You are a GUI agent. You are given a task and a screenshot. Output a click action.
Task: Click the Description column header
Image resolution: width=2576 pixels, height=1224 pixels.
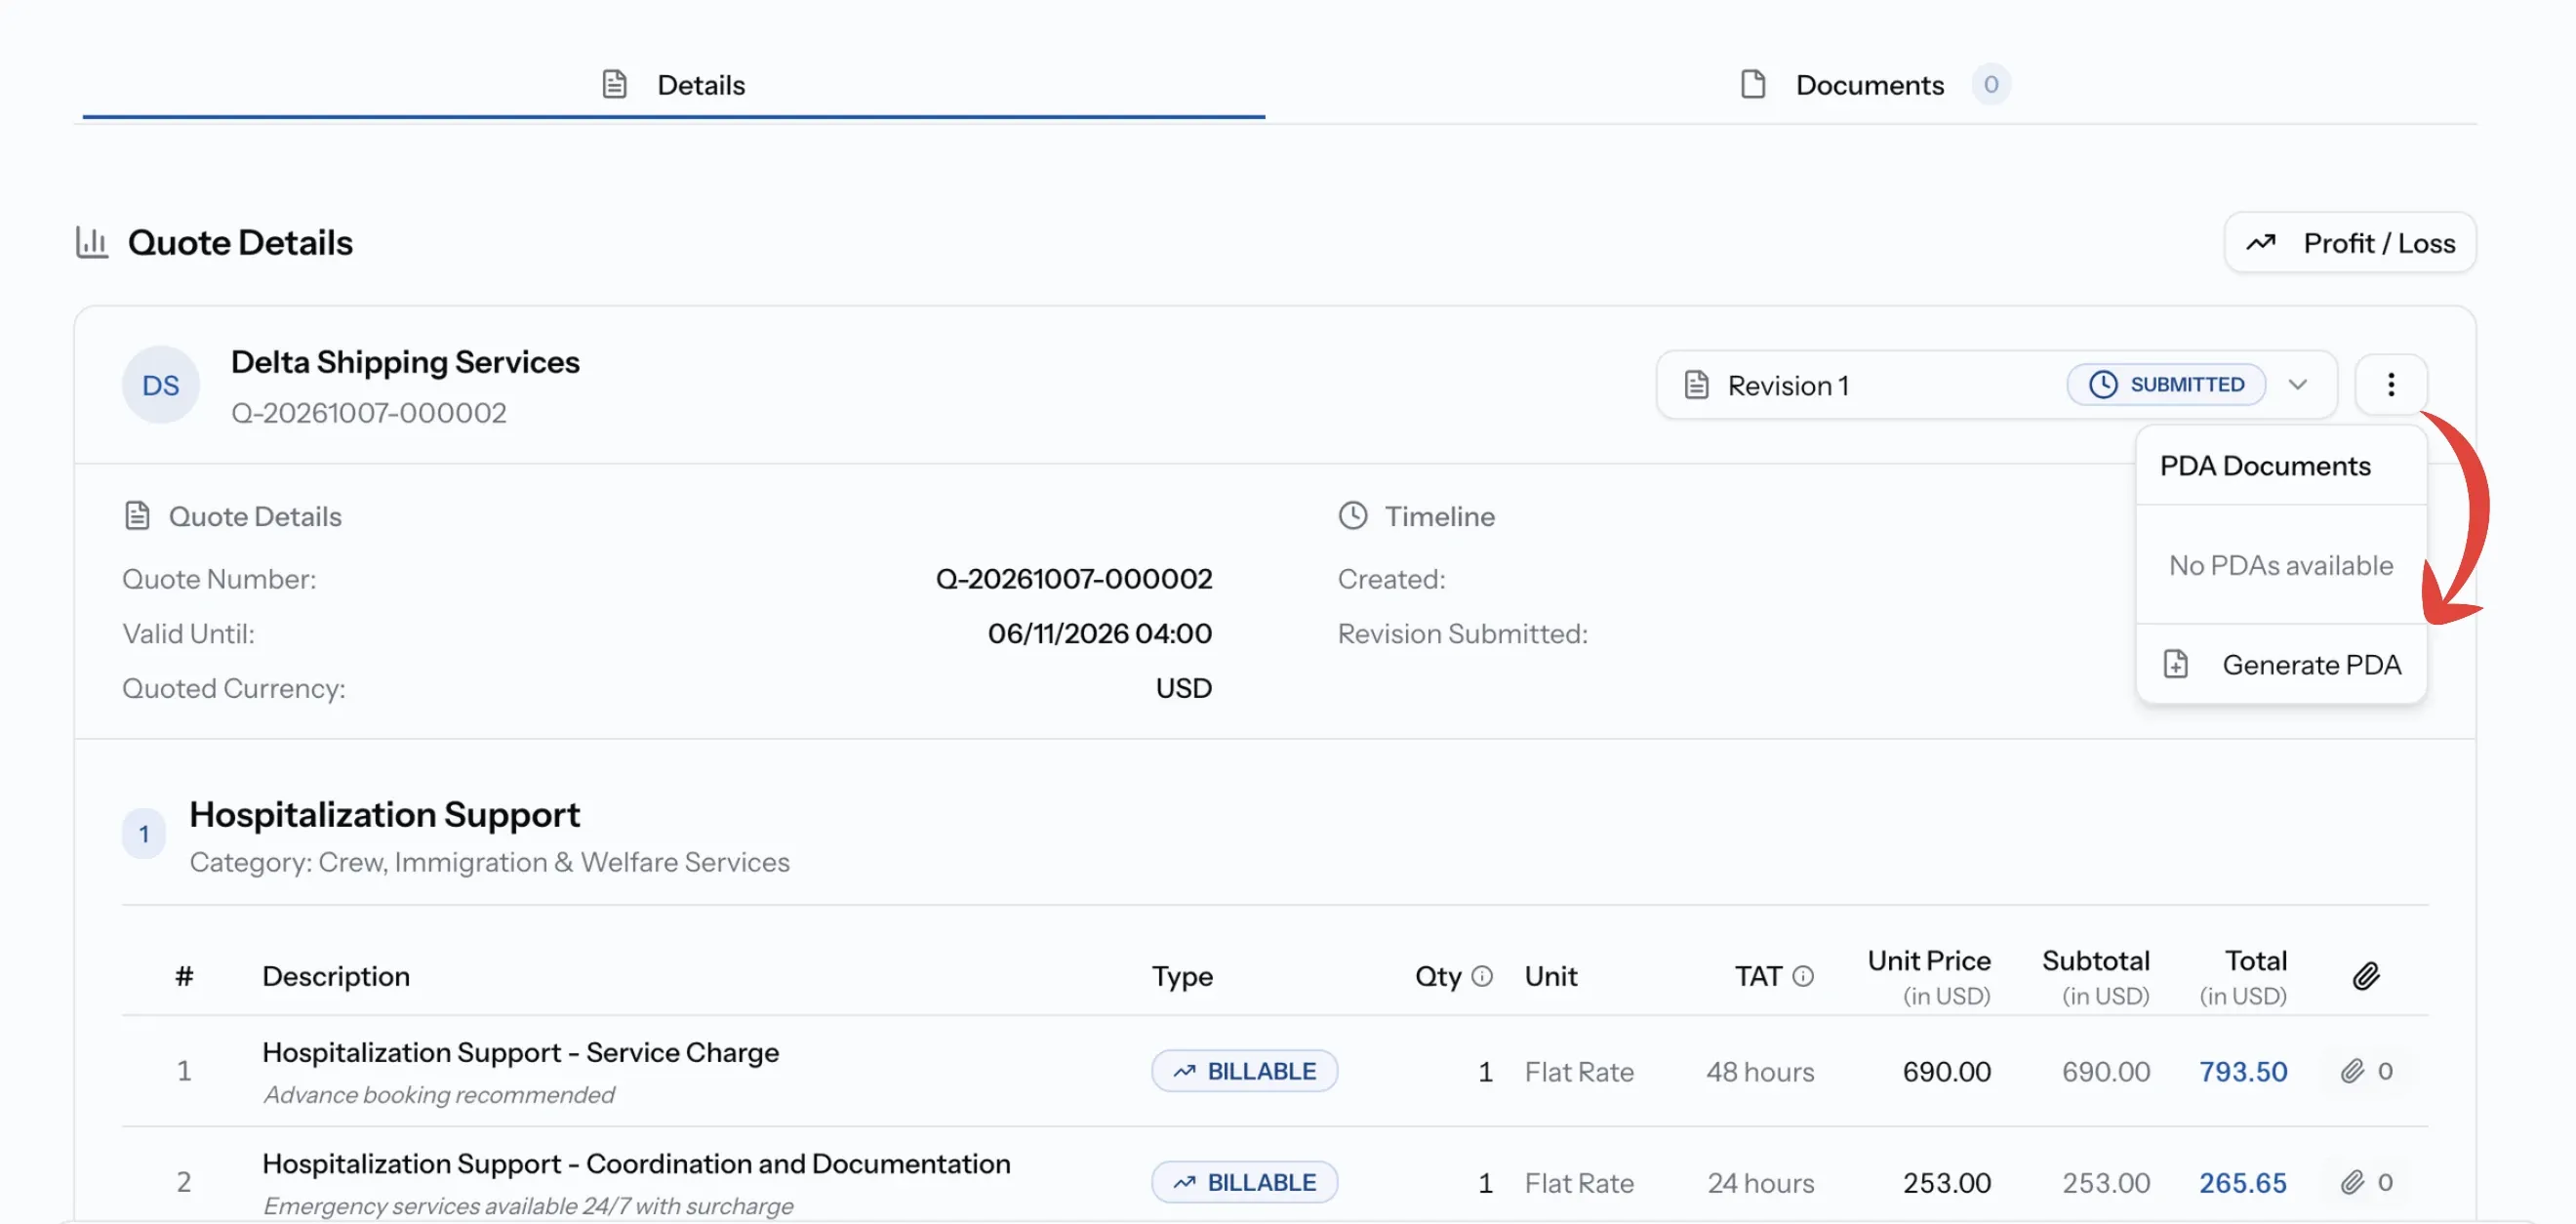[x=336, y=976]
